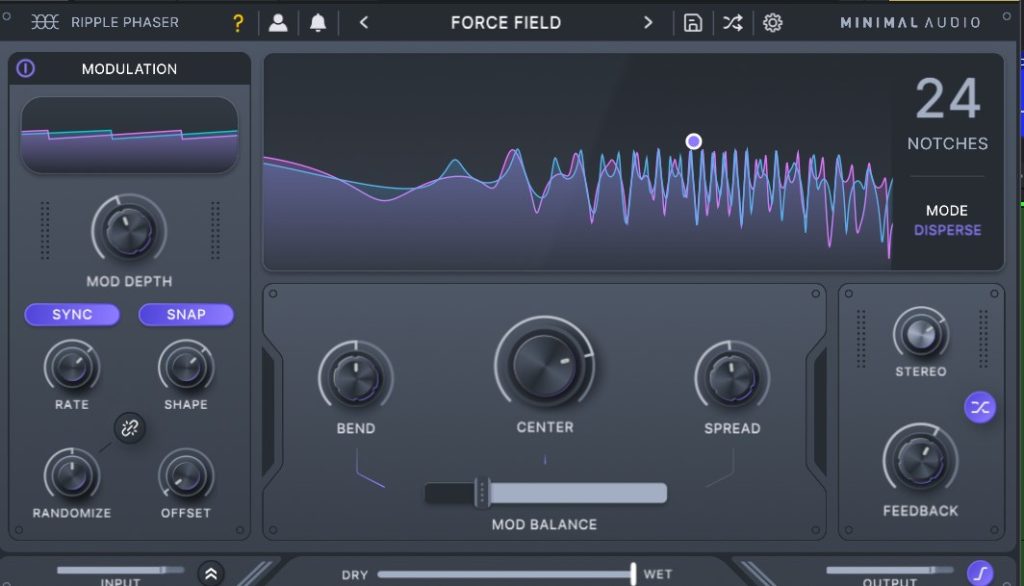The height and width of the screenshot is (586, 1024).
Task: Toggle the purple output soft clip button
Action: coord(980,573)
